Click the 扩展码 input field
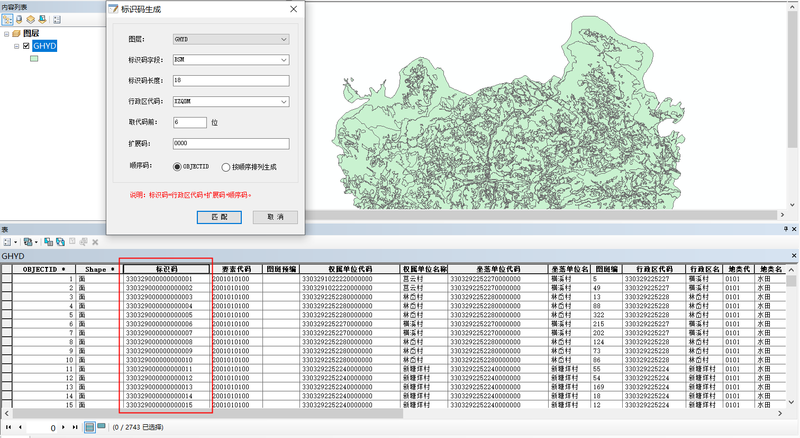The height and width of the screenshot is (438, 800). point(231,143)
